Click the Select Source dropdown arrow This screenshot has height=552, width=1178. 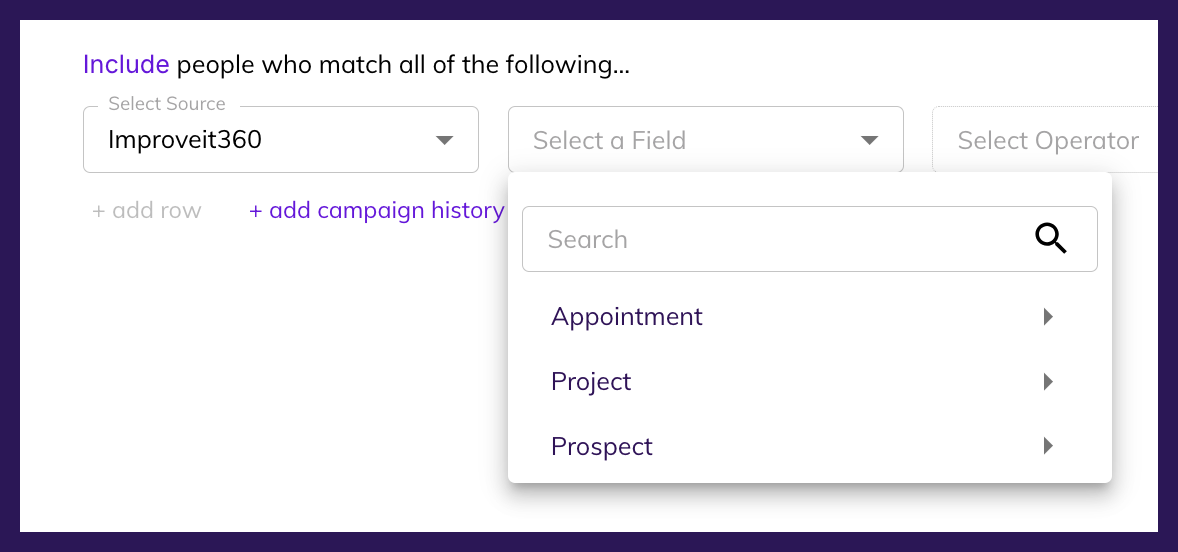(x=445, y=141)
